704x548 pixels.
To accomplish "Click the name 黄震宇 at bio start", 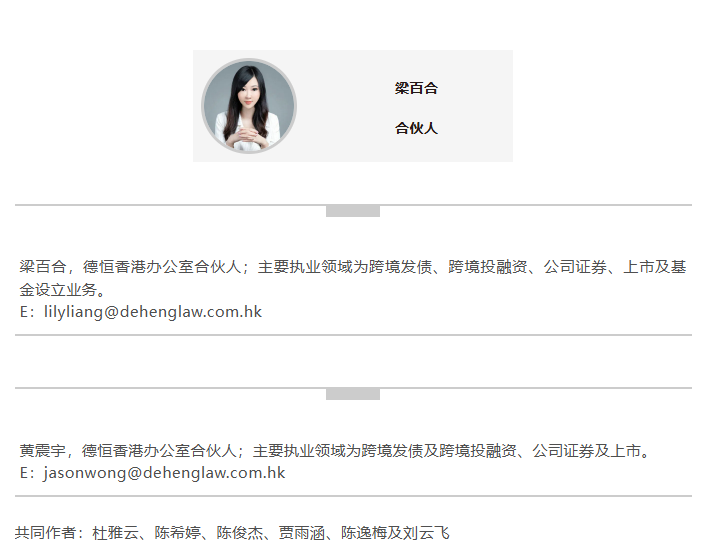I will 43,451.
